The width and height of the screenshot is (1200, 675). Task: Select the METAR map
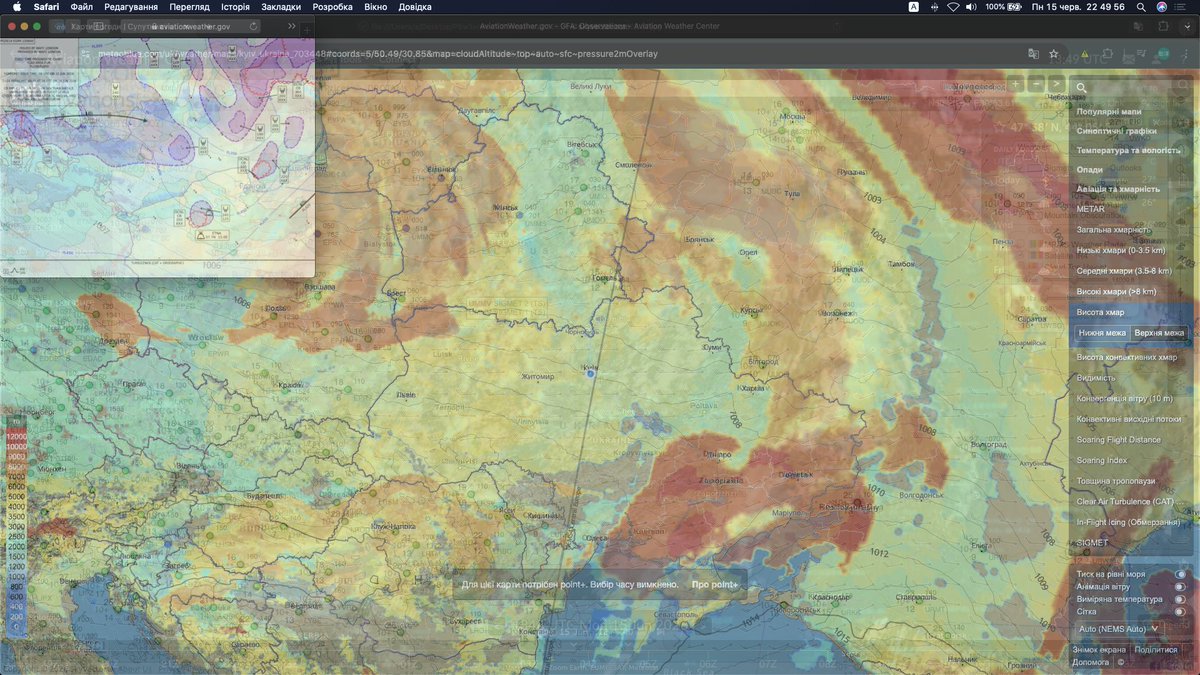1091,209
